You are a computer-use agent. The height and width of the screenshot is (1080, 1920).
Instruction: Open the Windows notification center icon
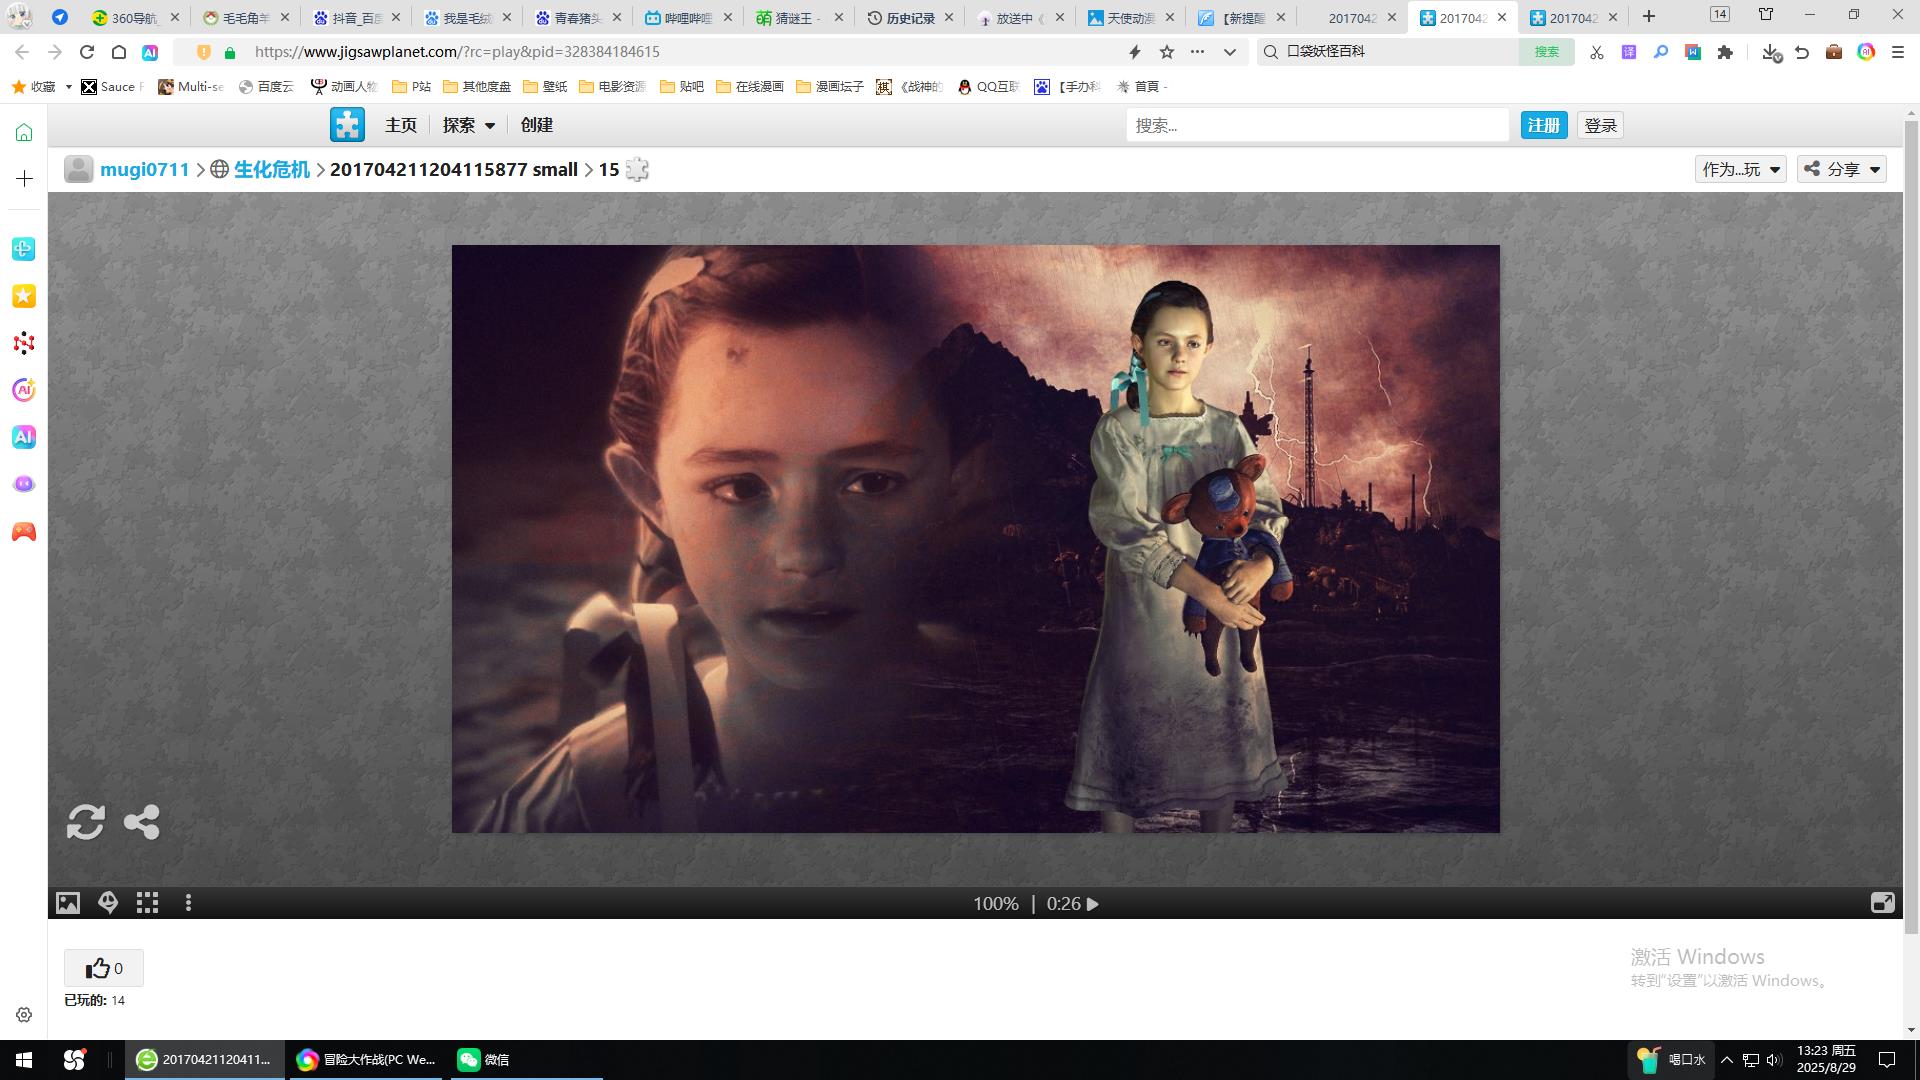pyautogui.click(x=1887, y=1060)
